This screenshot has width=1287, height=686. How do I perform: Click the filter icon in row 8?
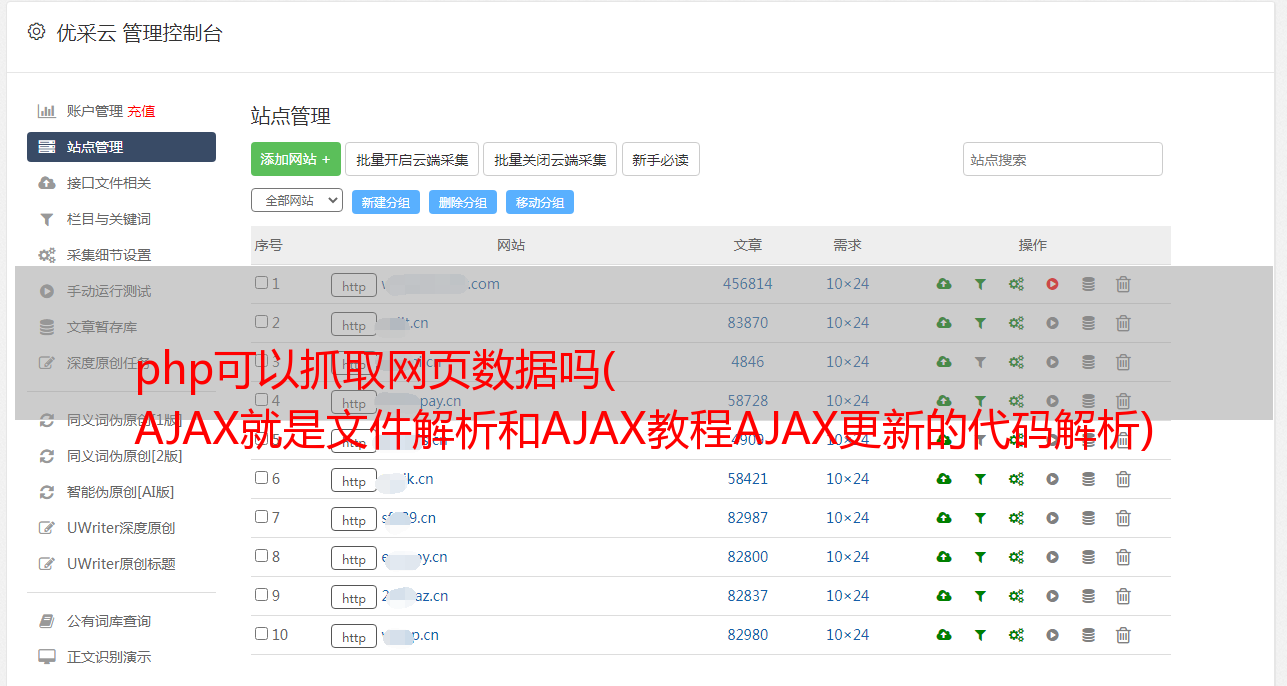coord(980,557)
